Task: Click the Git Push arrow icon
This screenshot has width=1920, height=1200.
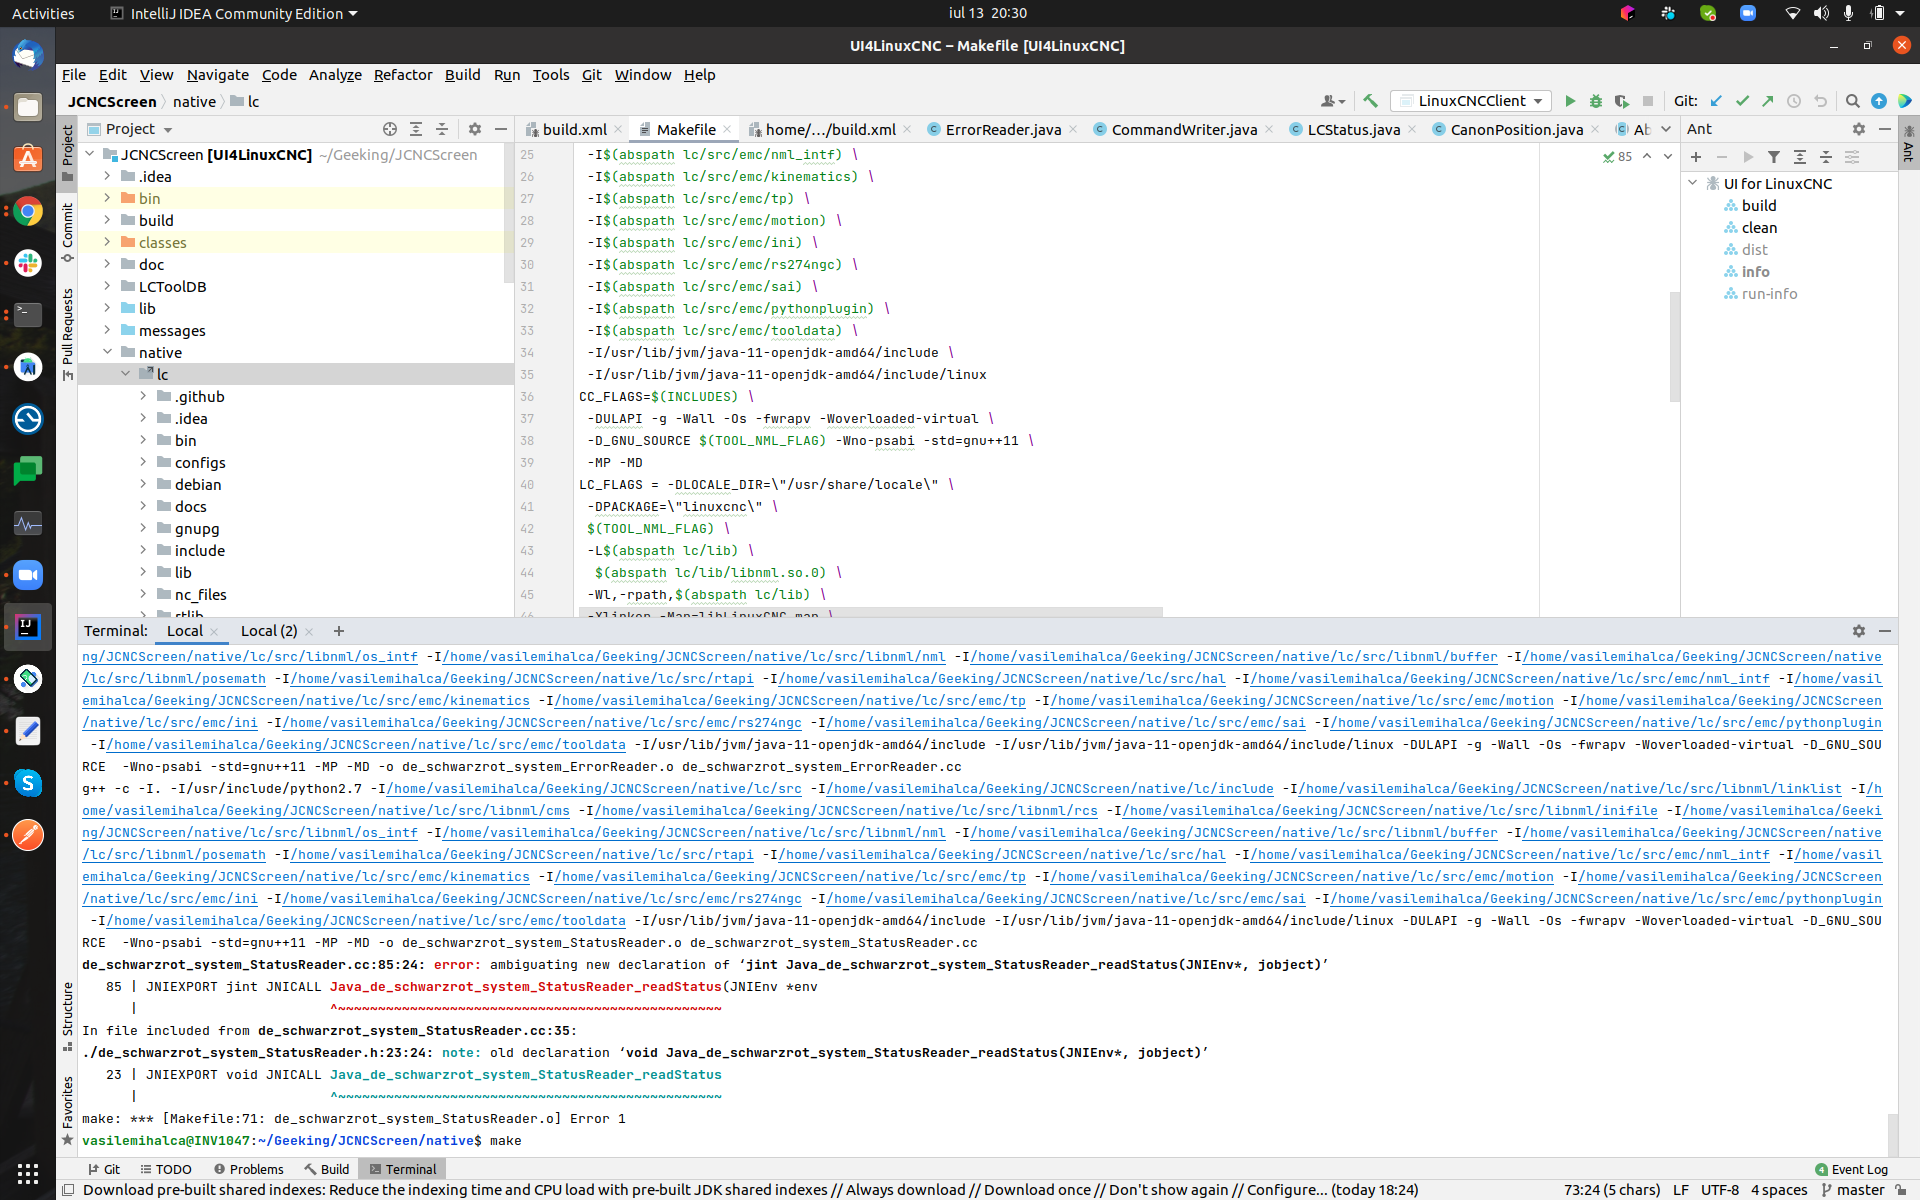Action: (x=1768, y=101)
